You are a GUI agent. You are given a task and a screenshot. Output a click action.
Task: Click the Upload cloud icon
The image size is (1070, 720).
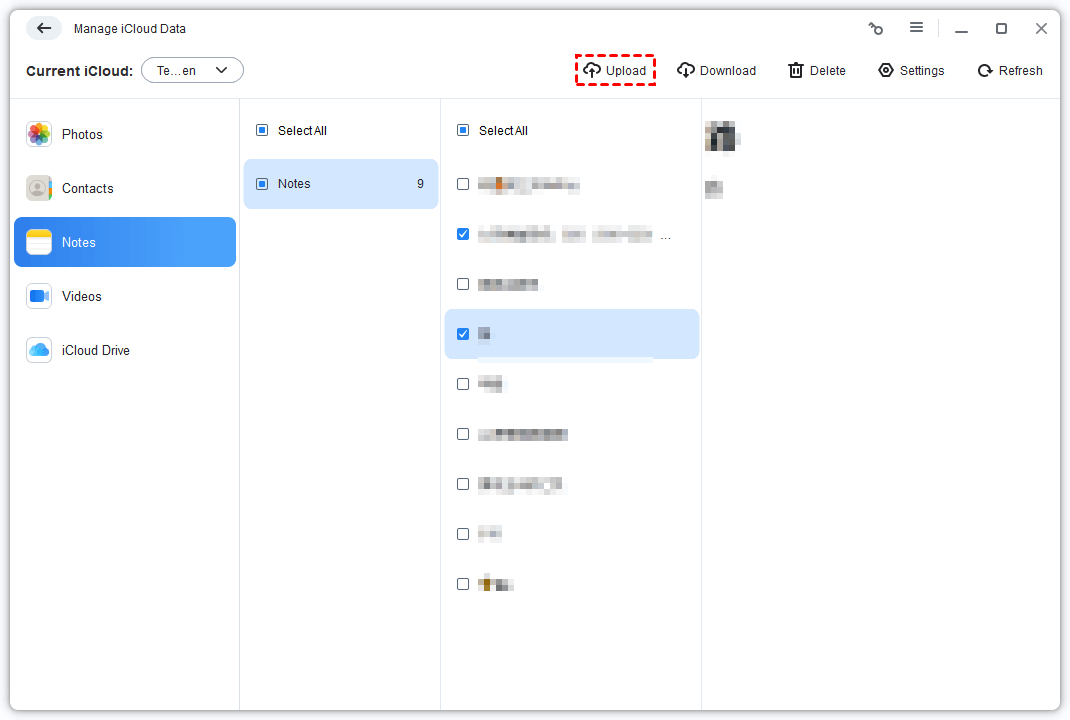pyautogui.click(x=592, y=70)
